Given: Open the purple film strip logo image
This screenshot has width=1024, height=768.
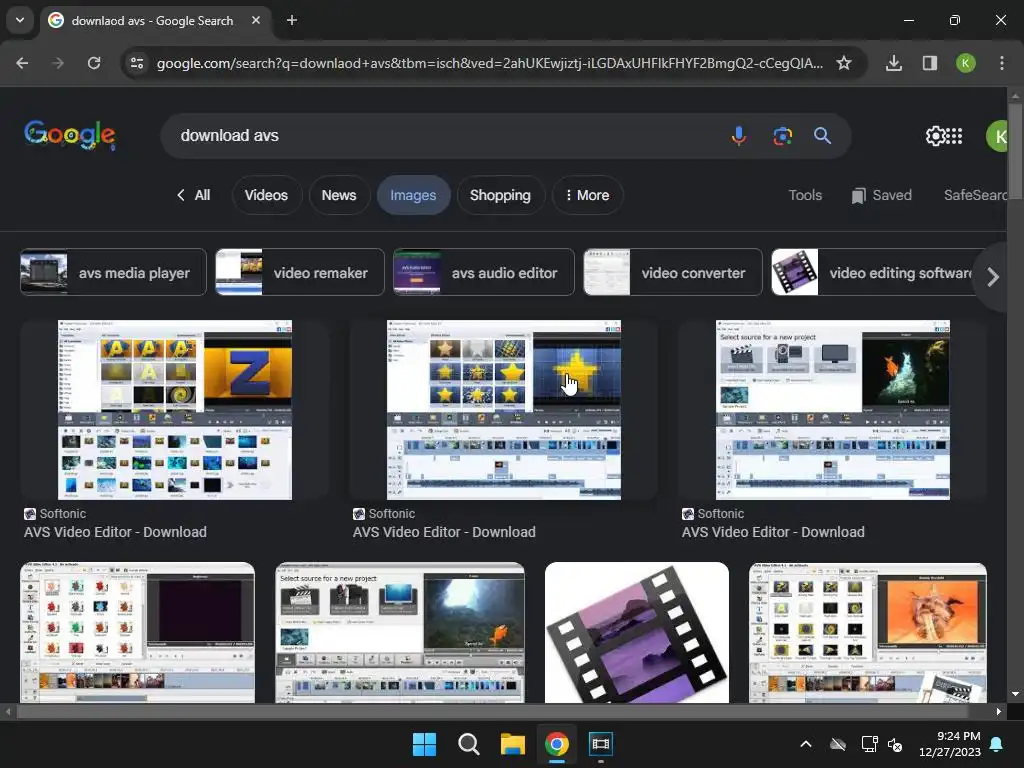Looking at the screenshot, I should click(x=637, y=632).
